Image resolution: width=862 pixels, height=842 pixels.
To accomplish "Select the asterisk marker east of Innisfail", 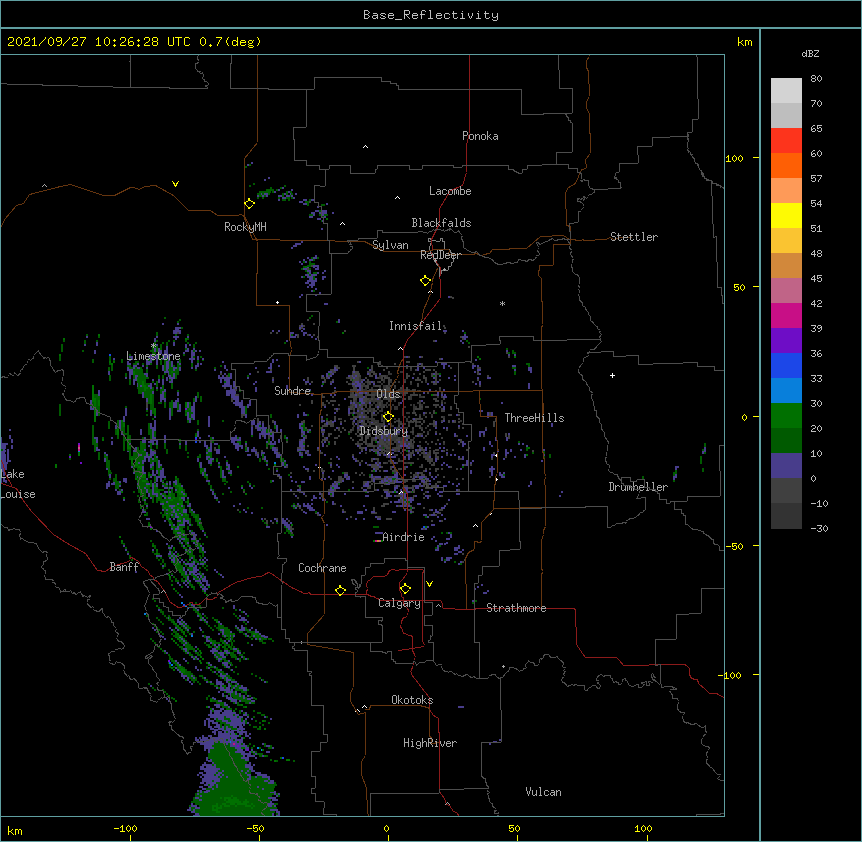I will pos(502,303).
